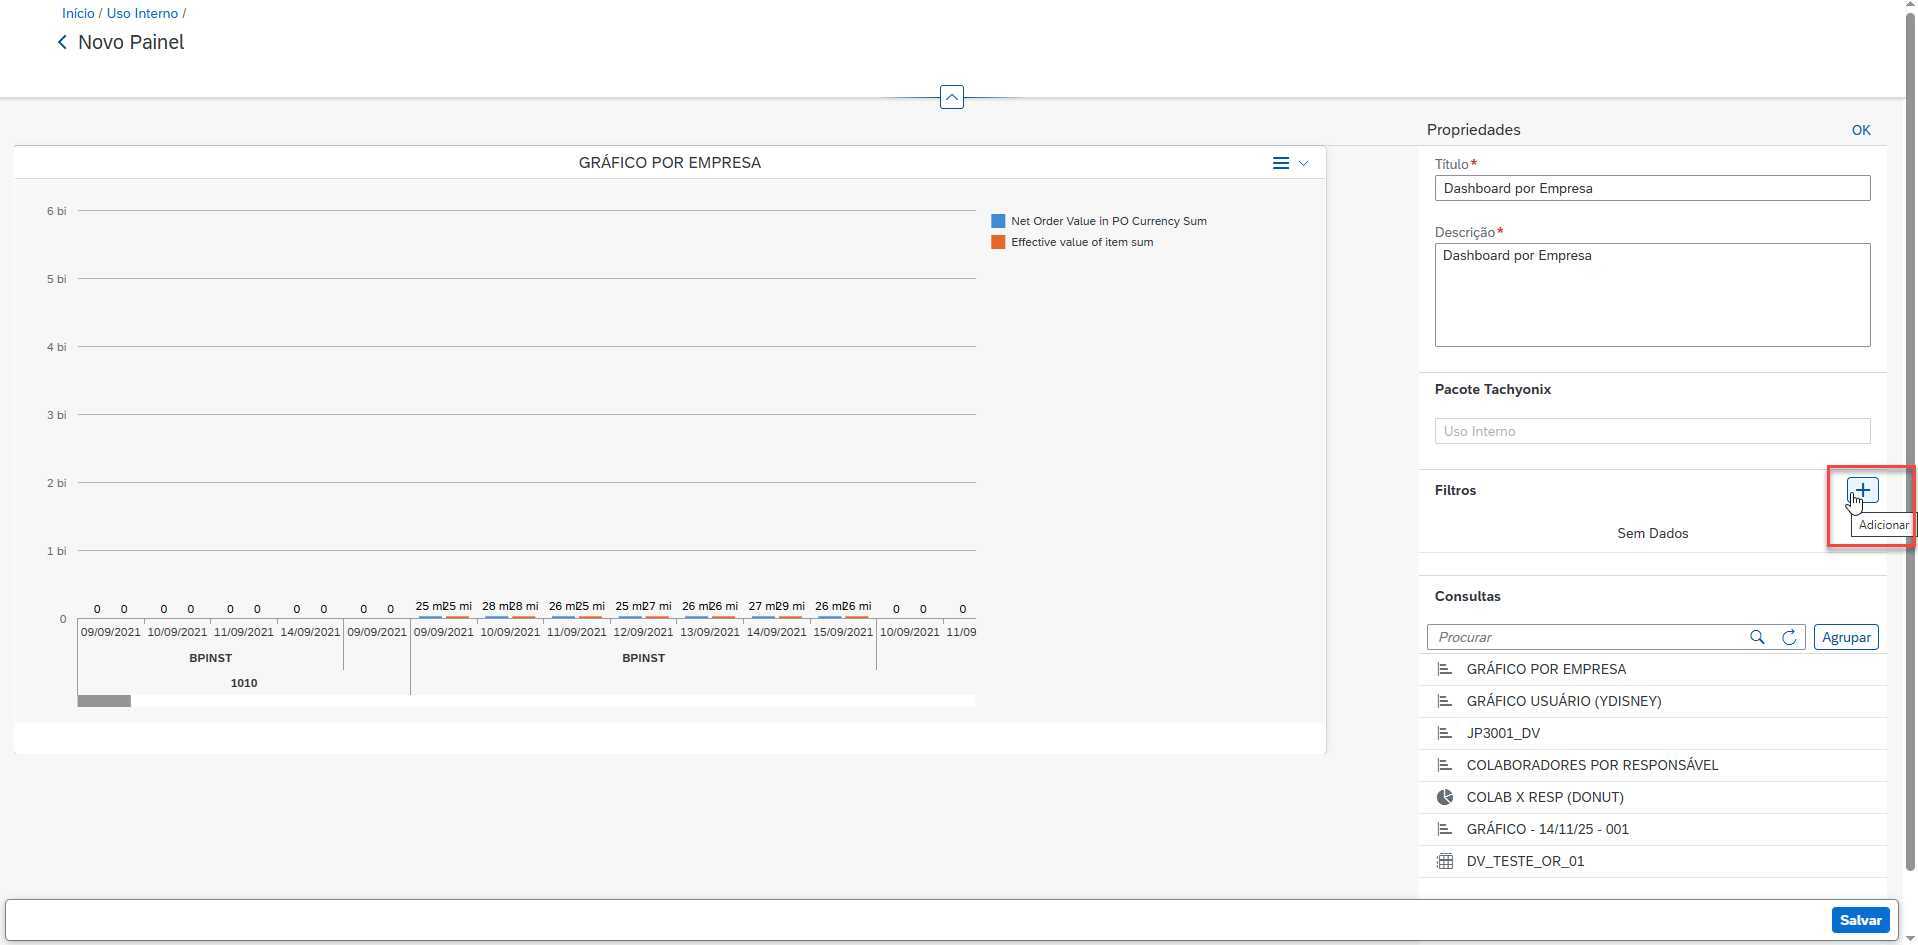Toggle Effective value legend orange swatch
The width and height of the screenshot is (1918, 945).
998,242
